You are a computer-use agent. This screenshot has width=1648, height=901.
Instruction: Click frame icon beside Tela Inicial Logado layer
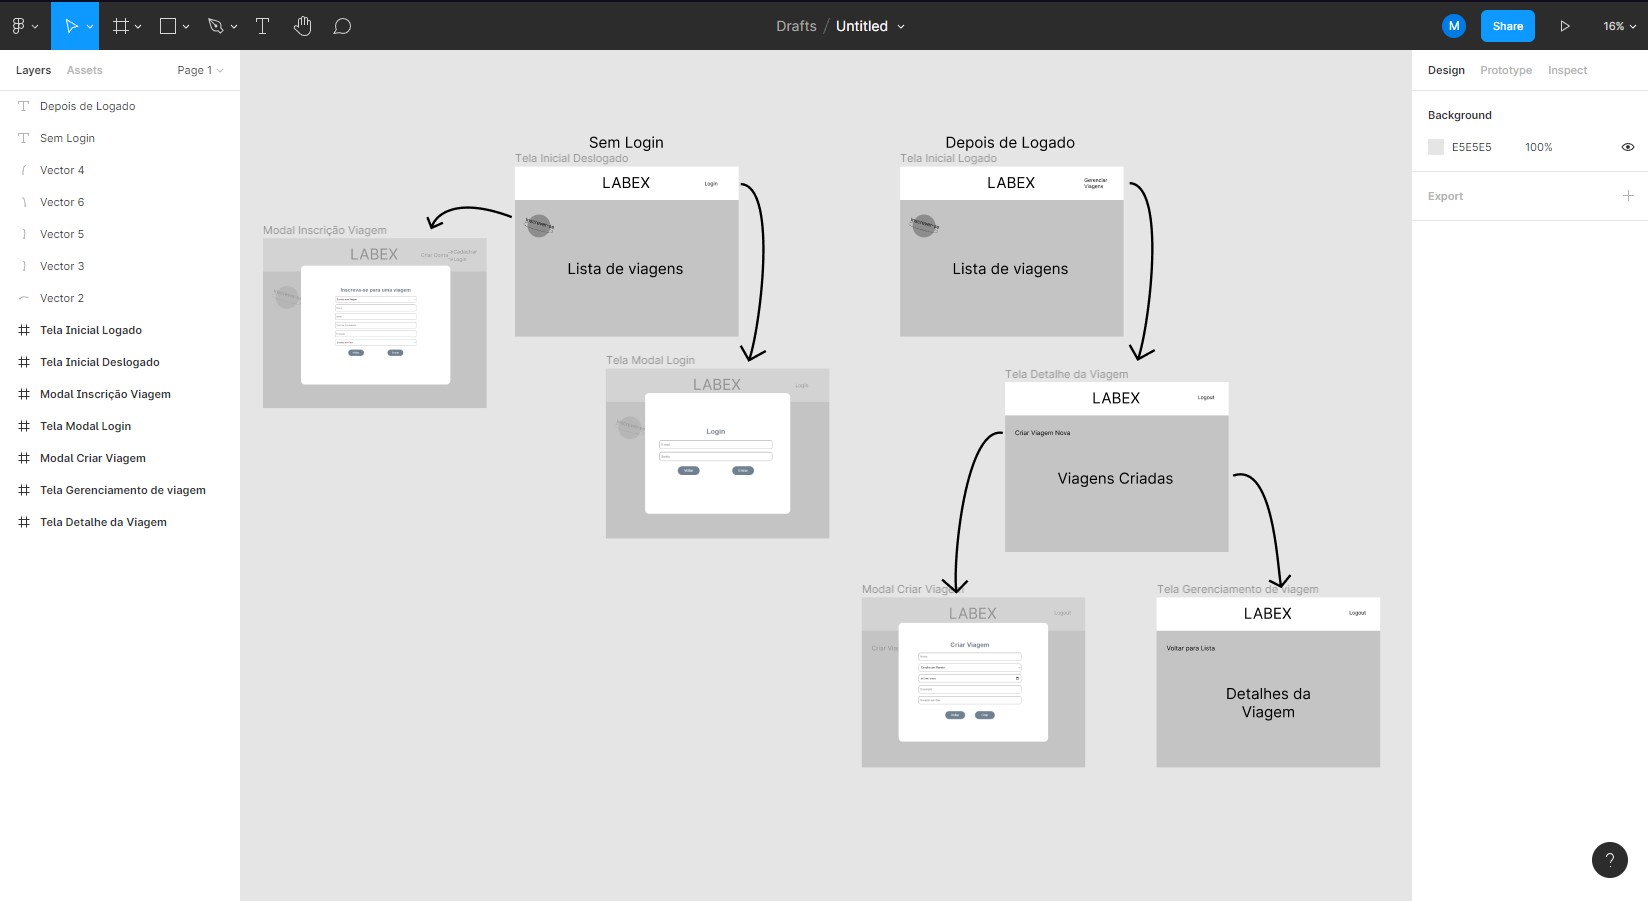click(24, 330)
